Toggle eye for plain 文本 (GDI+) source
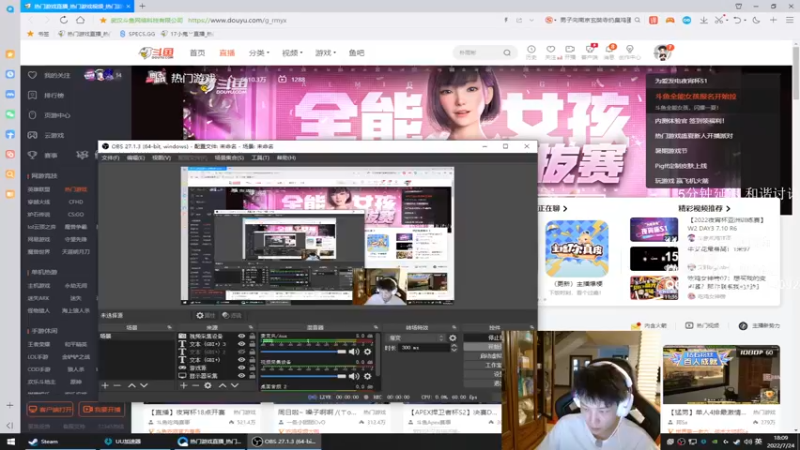The image size is (800, 450). [x=241, y=360]
